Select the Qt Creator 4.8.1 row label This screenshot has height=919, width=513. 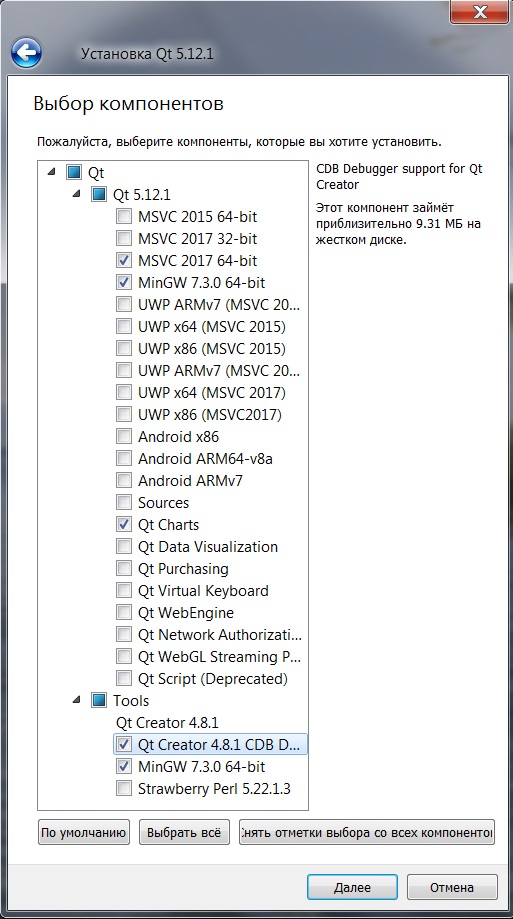167,723
